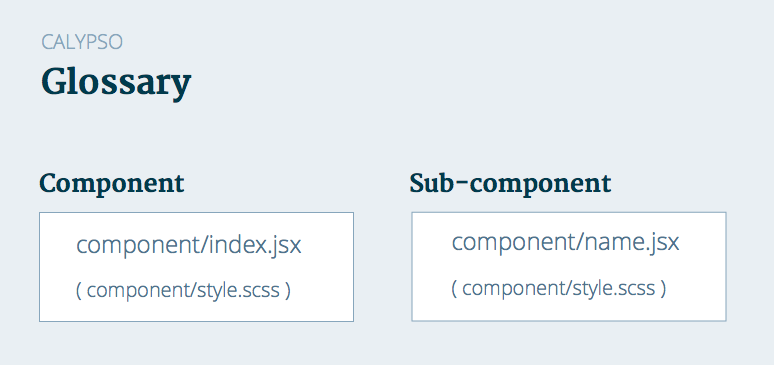This screenshot has width=774, height=365.
Task: Select the Glossary page heading
Action: [116, 82]
